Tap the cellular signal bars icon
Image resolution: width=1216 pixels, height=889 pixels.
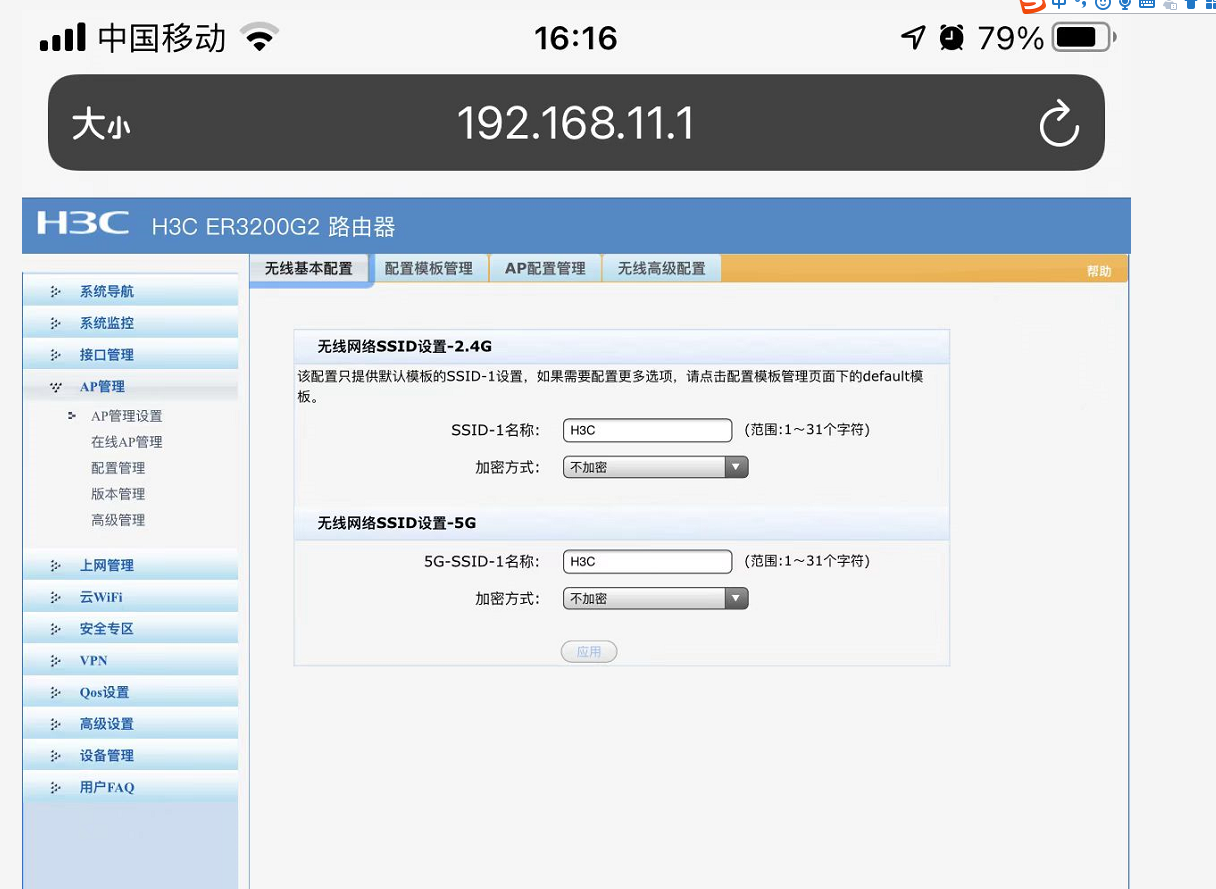point(62,39)
